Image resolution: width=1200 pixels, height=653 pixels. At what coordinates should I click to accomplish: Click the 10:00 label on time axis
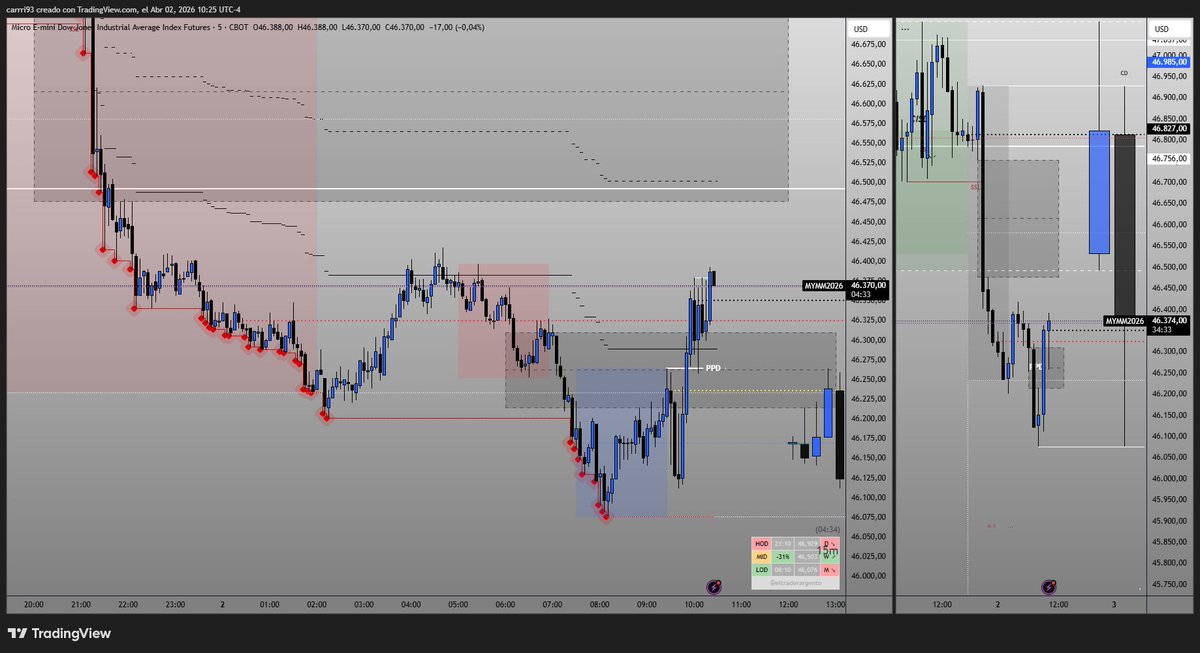pos(694,604)
